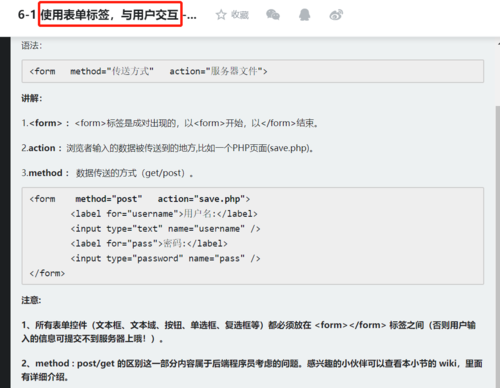
Task: Click code line label for="pass"
Action: coord(149,244)
